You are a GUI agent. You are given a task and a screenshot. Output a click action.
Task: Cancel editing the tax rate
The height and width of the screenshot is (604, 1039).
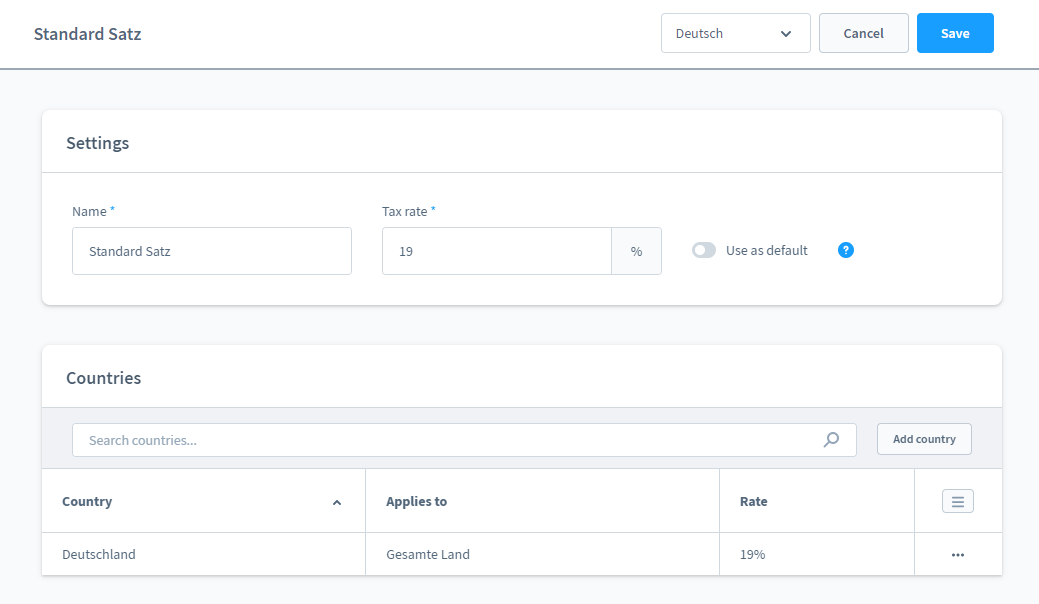tap(863, 33)
